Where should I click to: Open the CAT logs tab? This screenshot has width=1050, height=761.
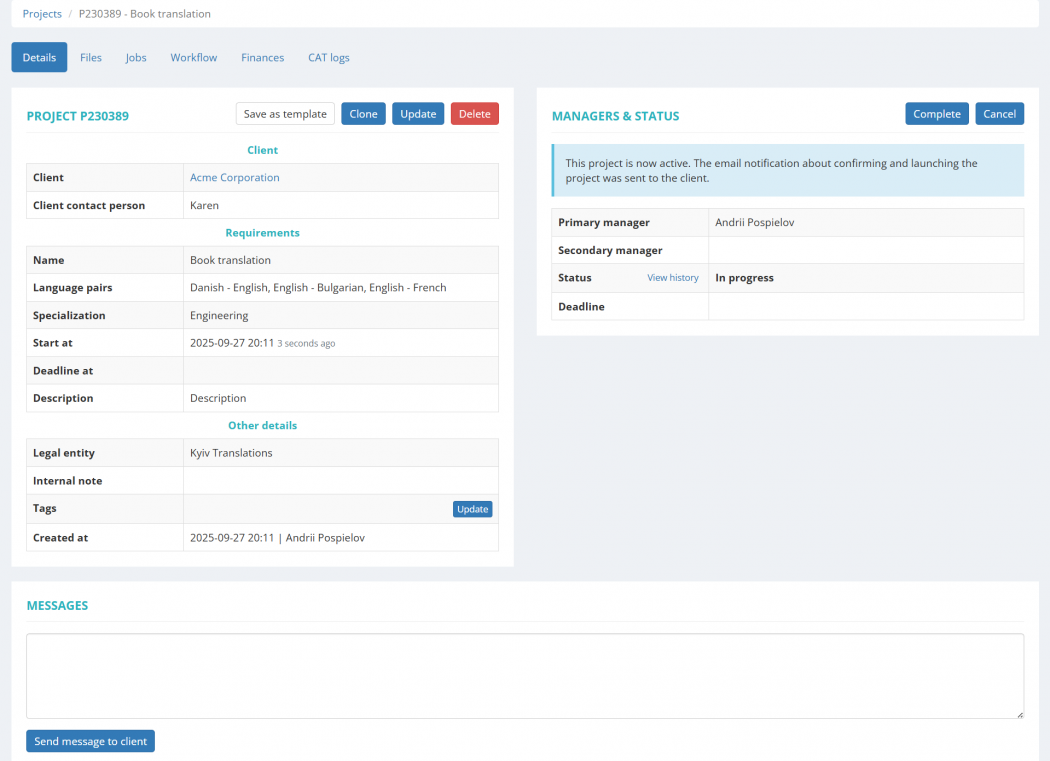[328, 57]
